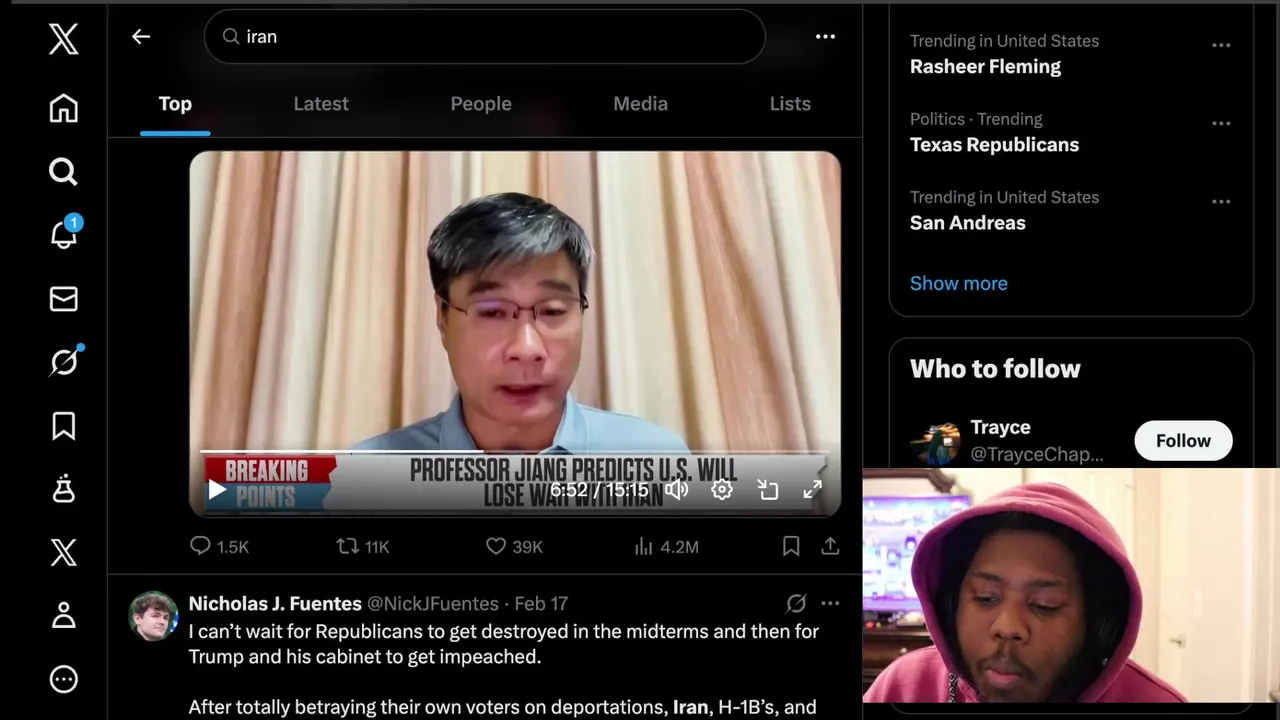The height and width of the screenshot is (720, 1280).
Task: Open the Texas Republicans trend
Action: [x=994, y=145]
